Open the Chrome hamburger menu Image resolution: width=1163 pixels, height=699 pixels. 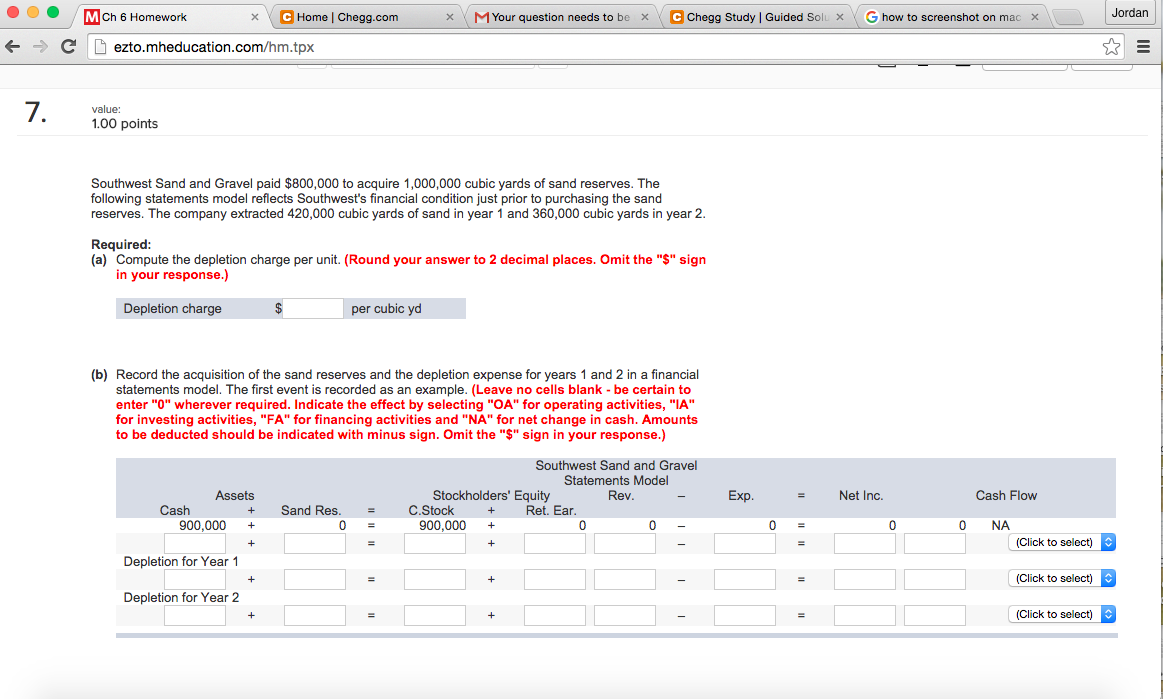click(x=1143, y=47)
